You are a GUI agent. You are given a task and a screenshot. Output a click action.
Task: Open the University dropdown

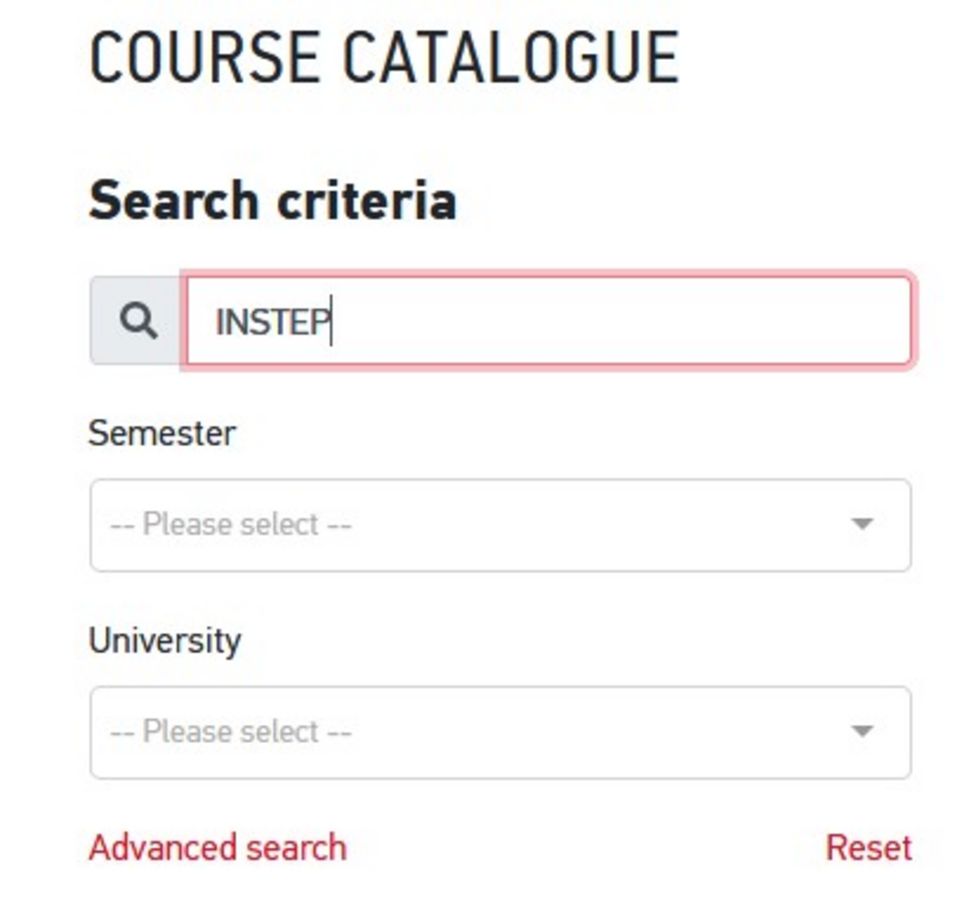click(500, 732)
